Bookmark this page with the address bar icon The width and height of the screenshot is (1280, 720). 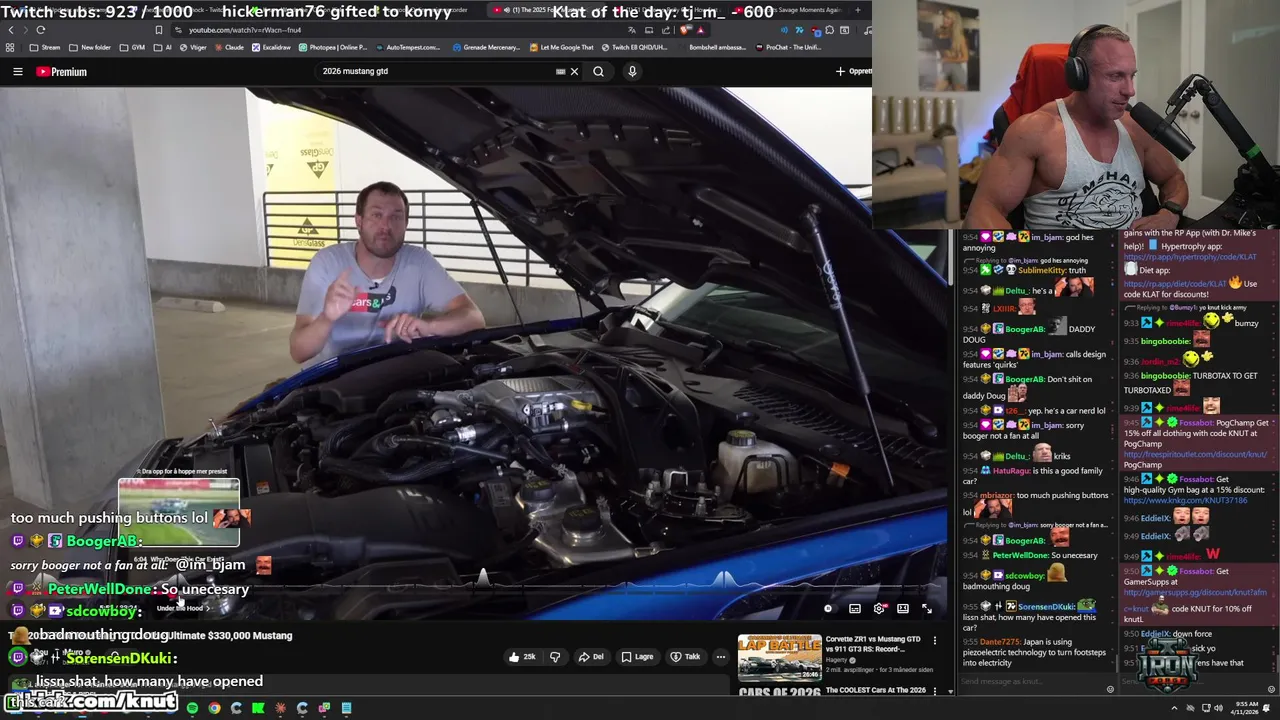(159, 30)
